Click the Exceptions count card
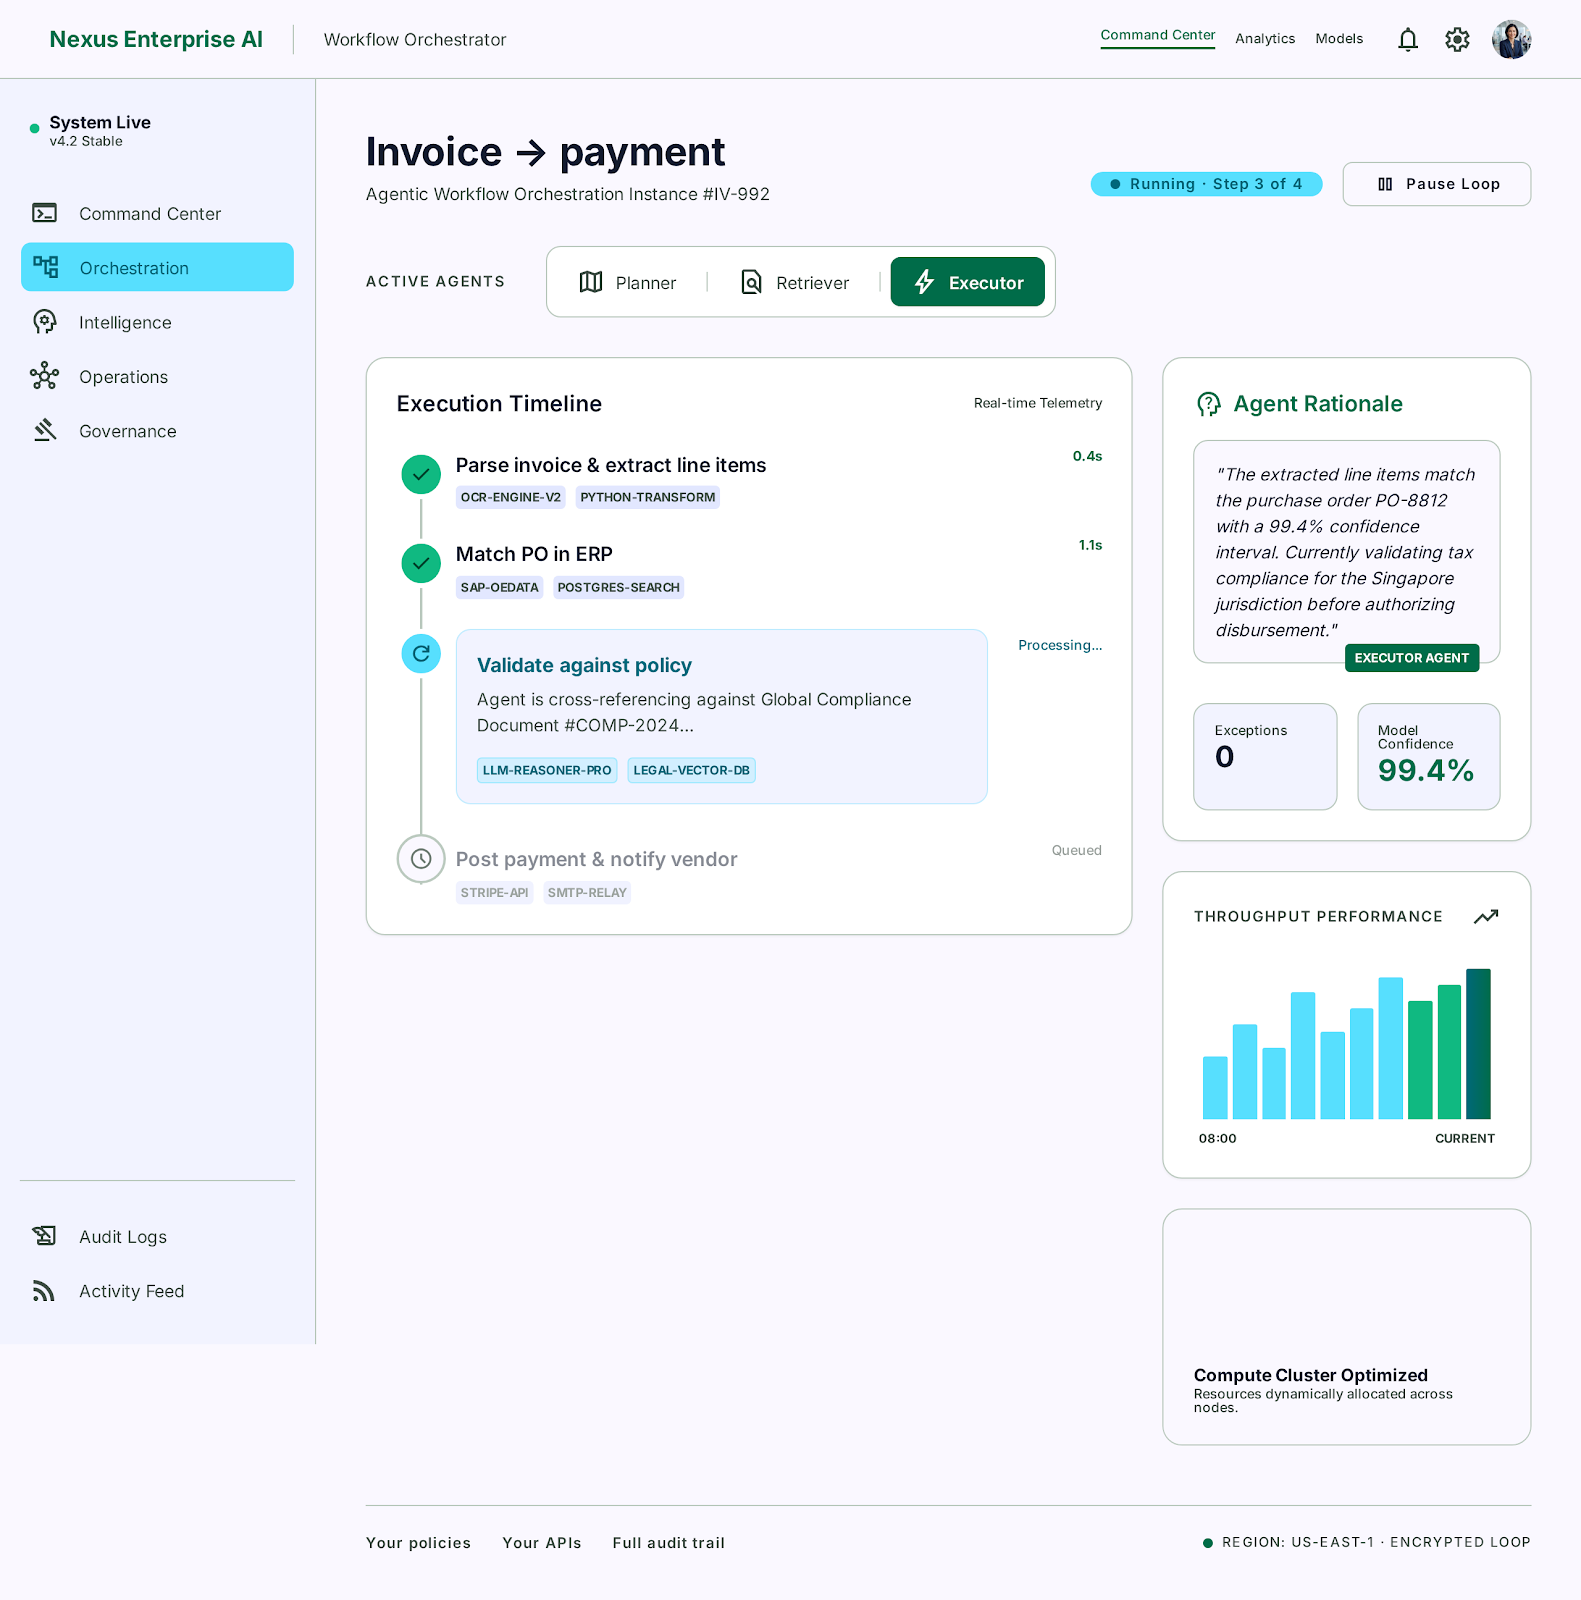 [x=1265, y=756]
